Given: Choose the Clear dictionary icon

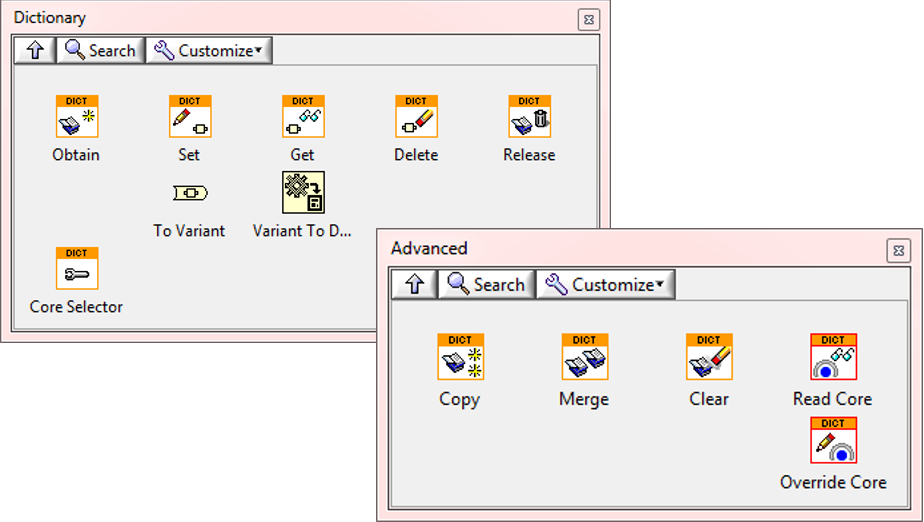Looking at the screenshot, I should tap(709, 357).
